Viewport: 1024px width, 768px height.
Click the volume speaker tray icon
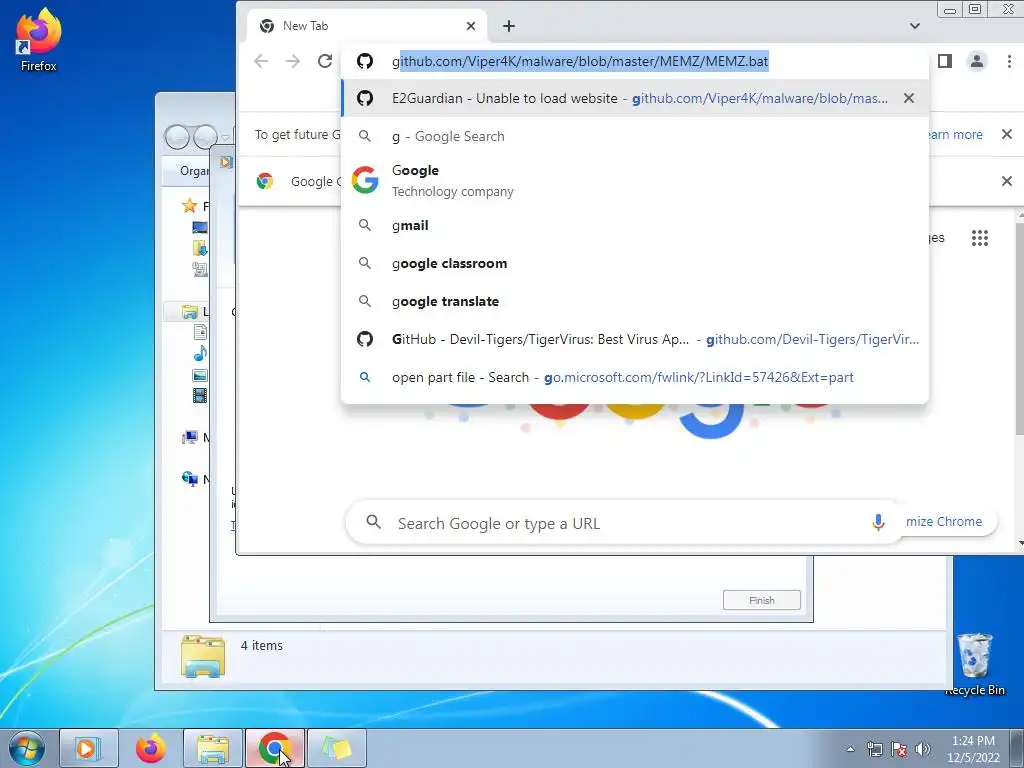point(923,749)
